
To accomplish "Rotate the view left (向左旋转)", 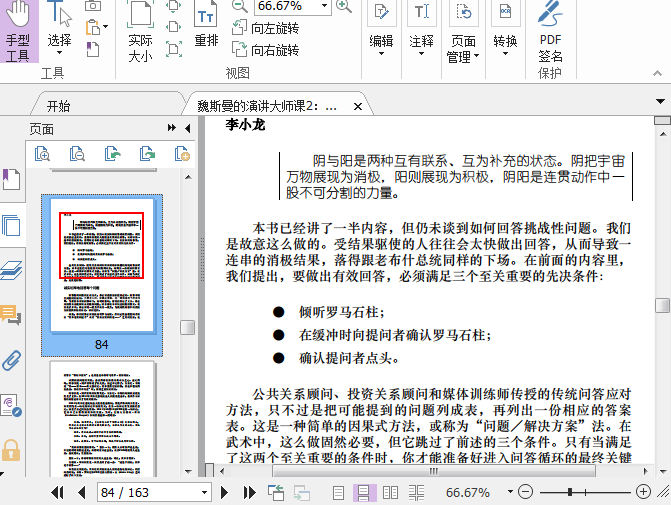I will tap(265, 28).
